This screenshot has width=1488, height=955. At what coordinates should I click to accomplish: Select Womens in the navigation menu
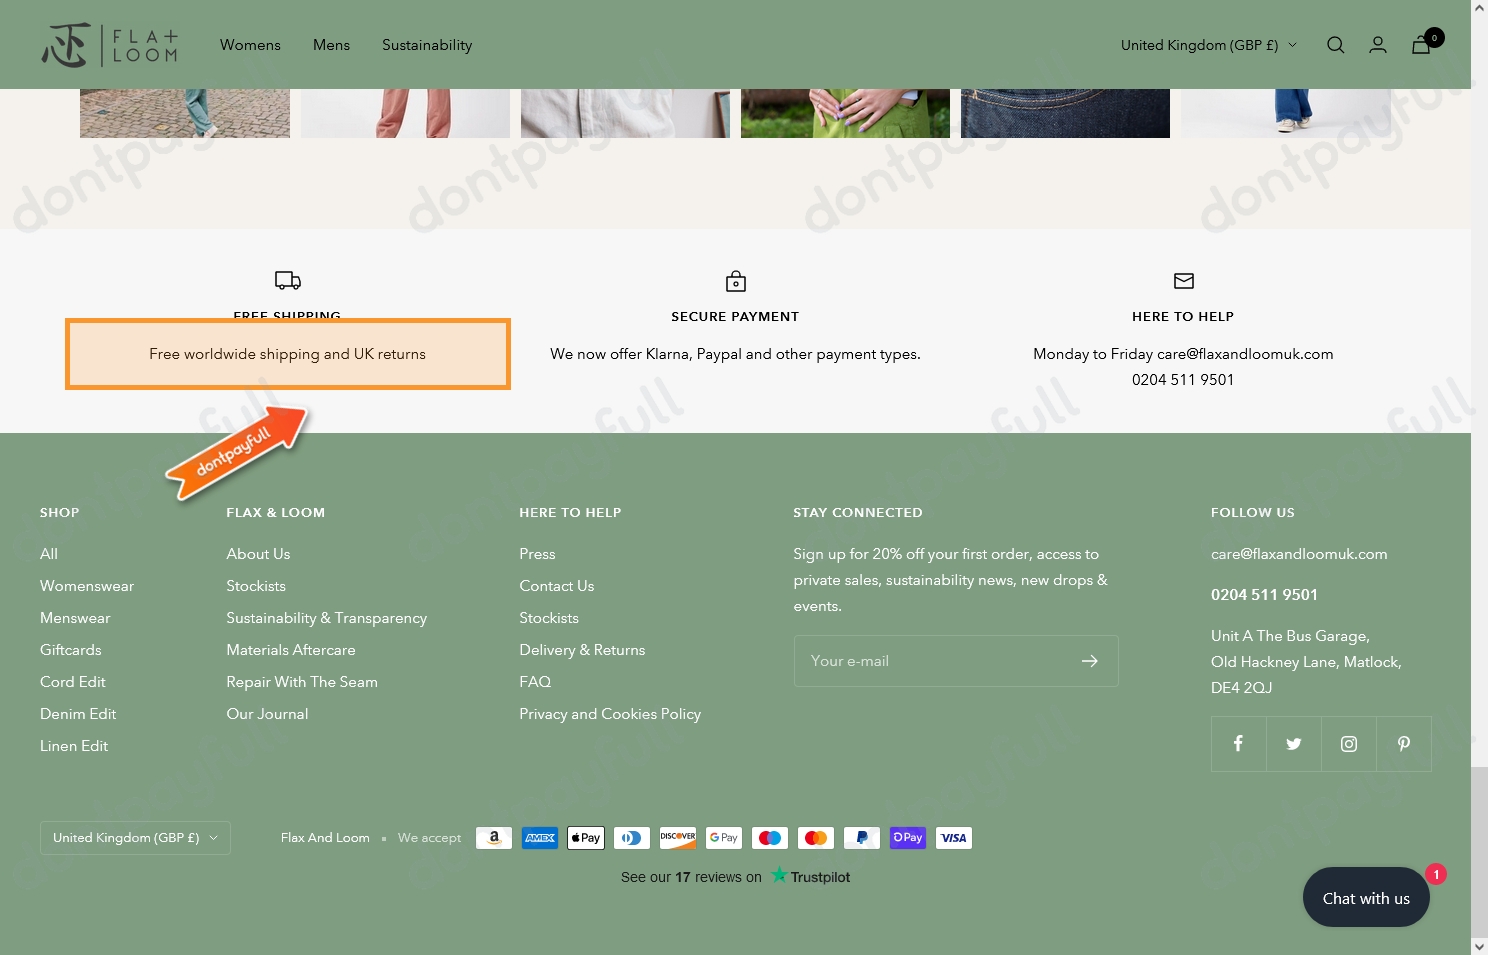(250, 45)
